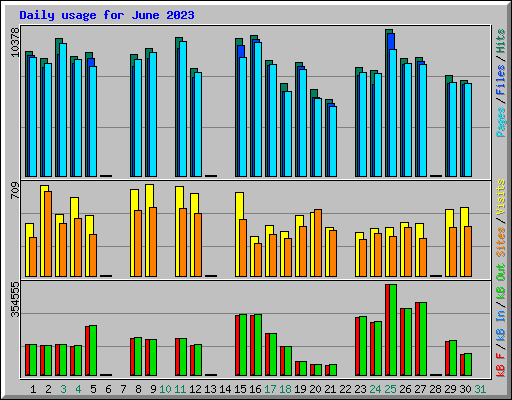This screenshot has width=512, height=400.
Task: Click the Sites legend label
Action: [x=501, y=242]
